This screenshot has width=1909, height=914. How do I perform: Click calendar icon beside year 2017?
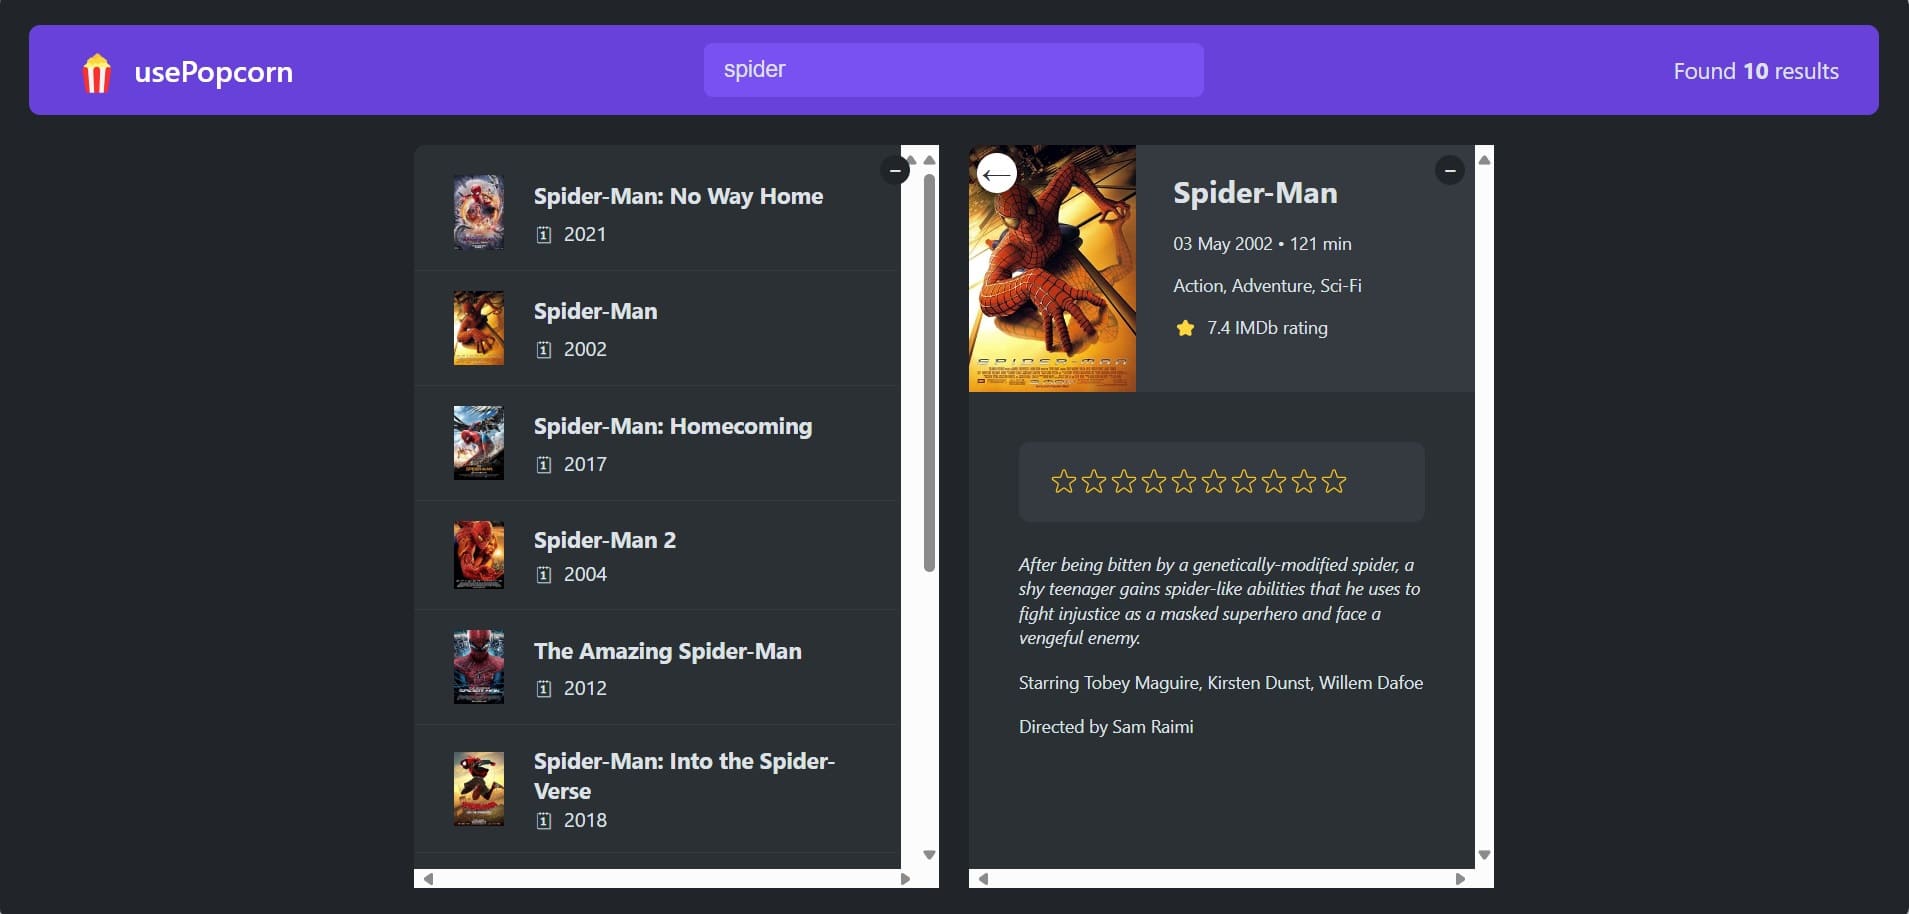[x=543, y=465]
